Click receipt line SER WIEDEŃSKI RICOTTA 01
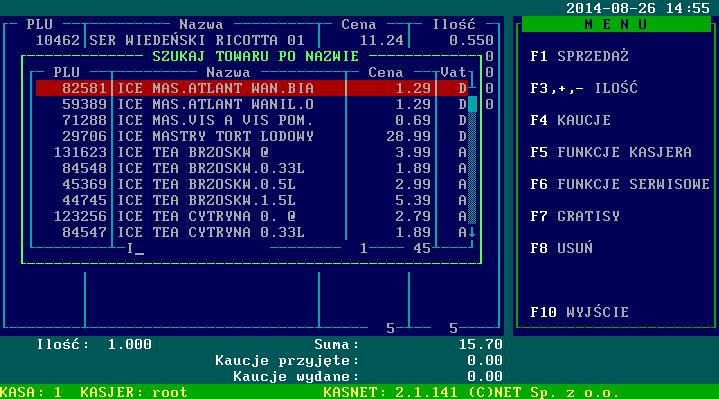 click(x=197, y=40)
